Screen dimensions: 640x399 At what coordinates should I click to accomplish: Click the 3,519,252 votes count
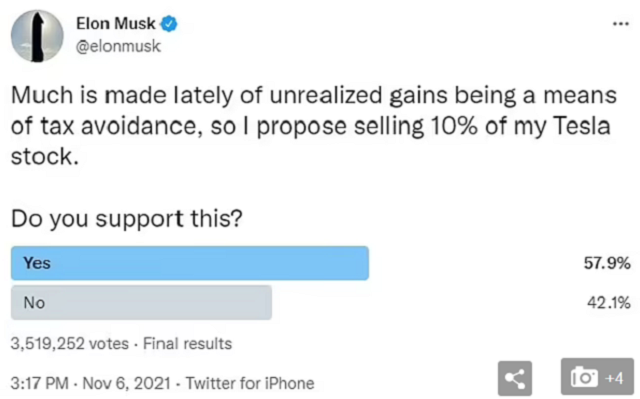coord(70,344)
